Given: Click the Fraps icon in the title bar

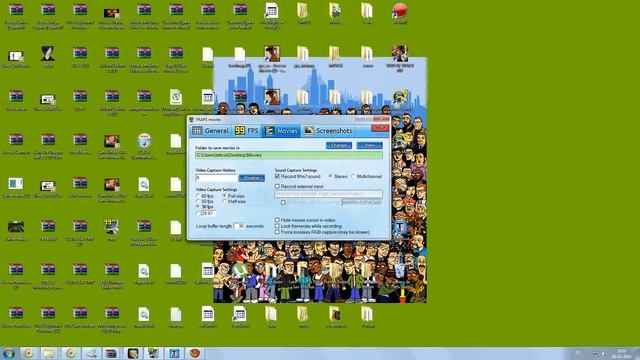Looking at the screenshot, I should [192, 120].
